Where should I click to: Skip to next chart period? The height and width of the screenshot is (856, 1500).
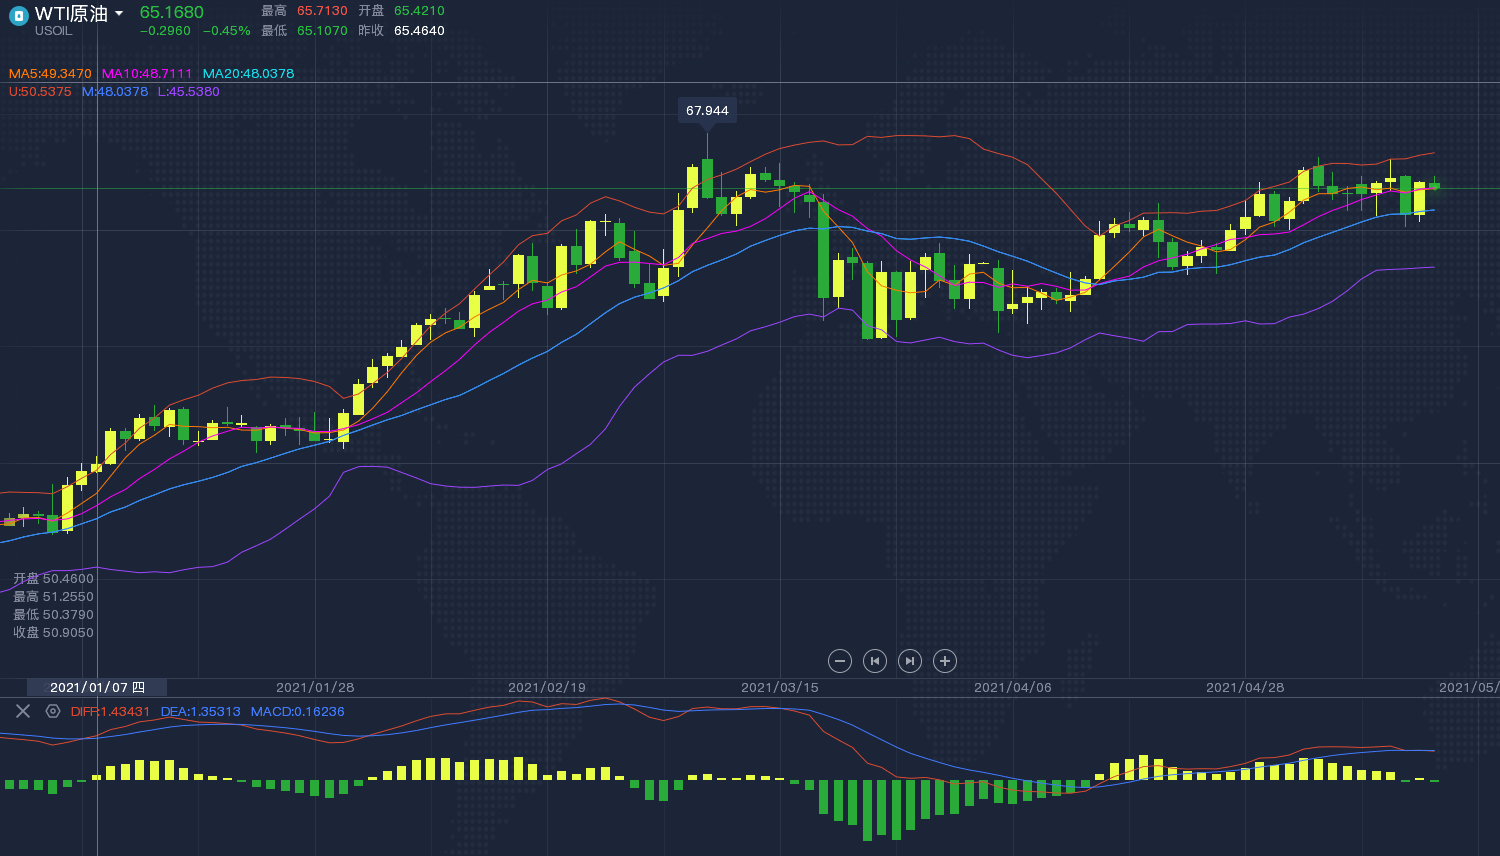coord(910,661)
